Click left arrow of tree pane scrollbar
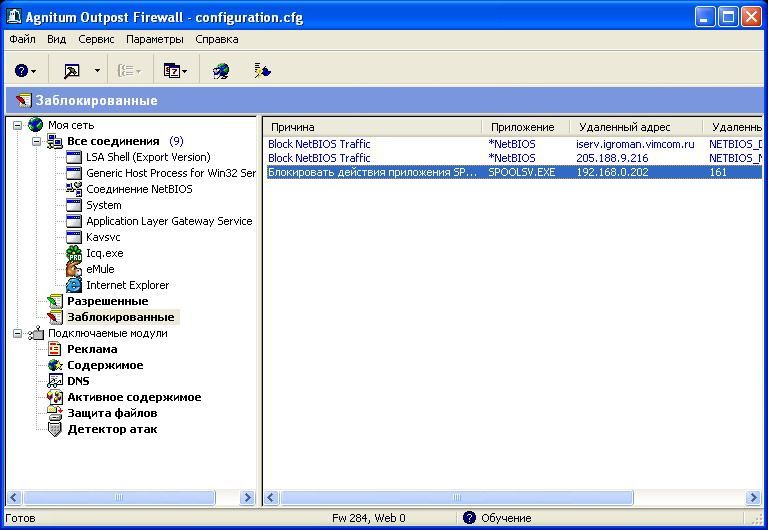Viewport: 768px width, 530px height. (14, 498)
